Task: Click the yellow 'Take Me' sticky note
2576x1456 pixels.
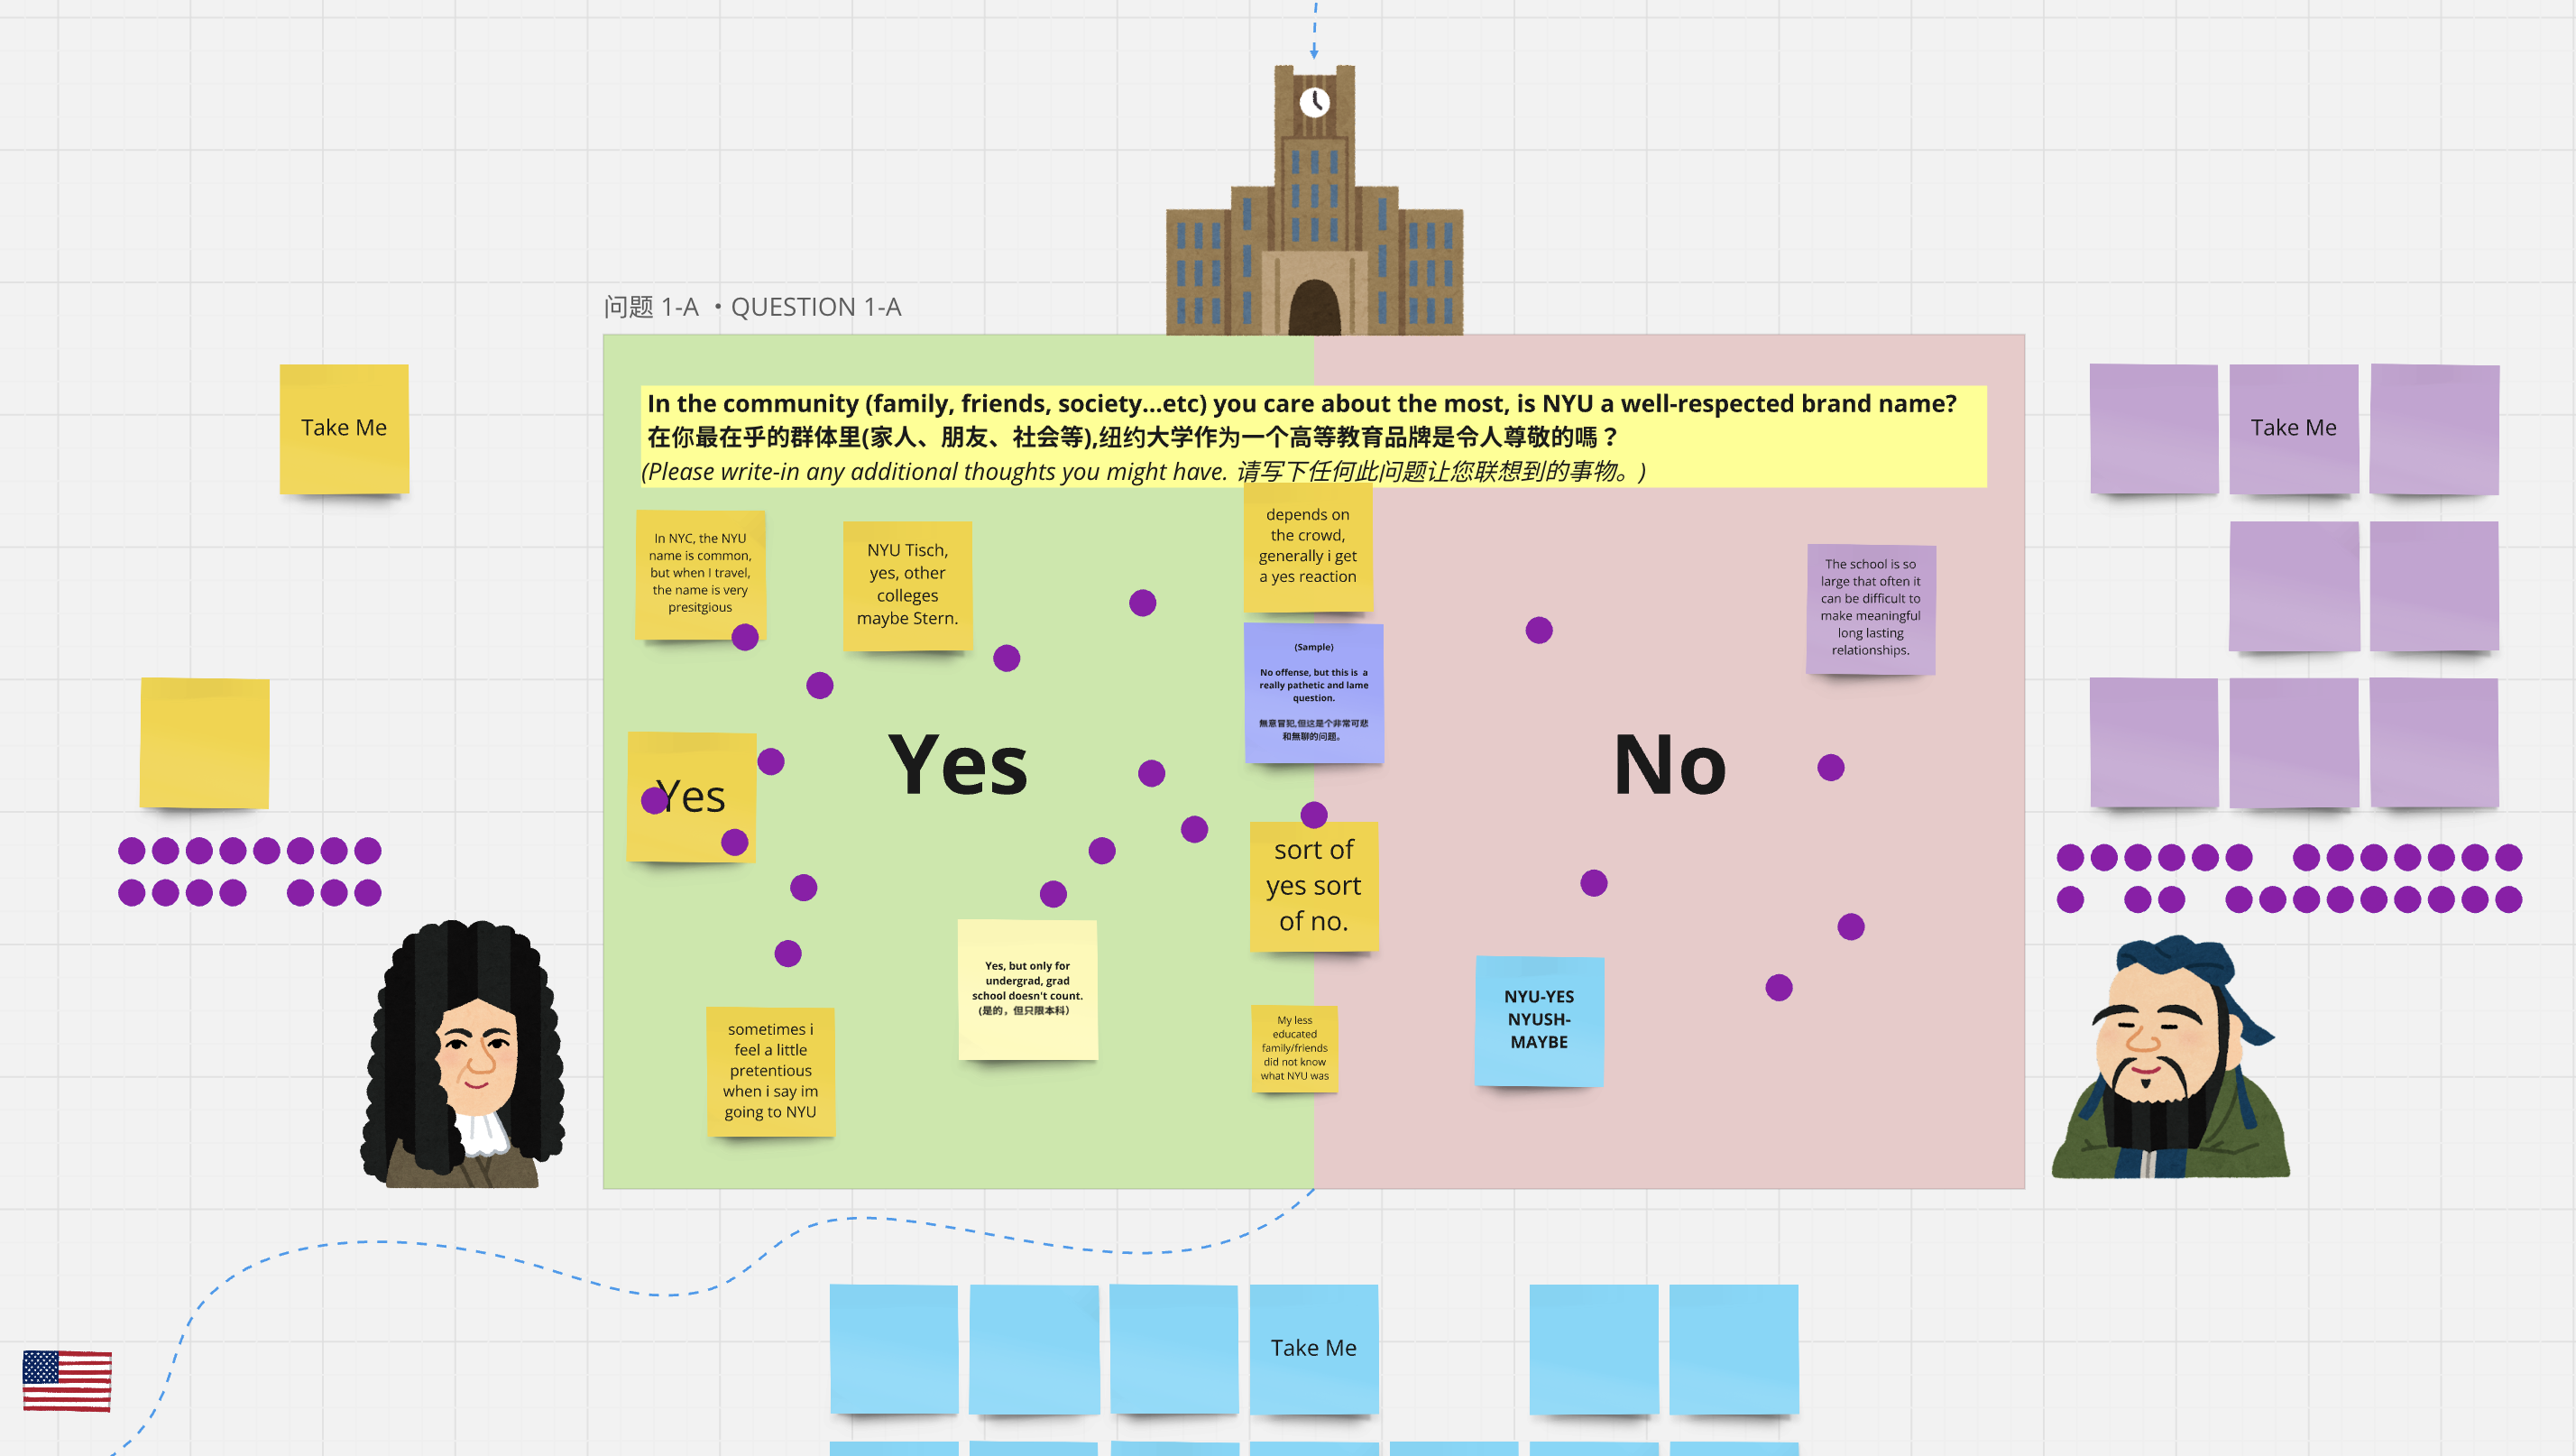Action: click(344, 428)
